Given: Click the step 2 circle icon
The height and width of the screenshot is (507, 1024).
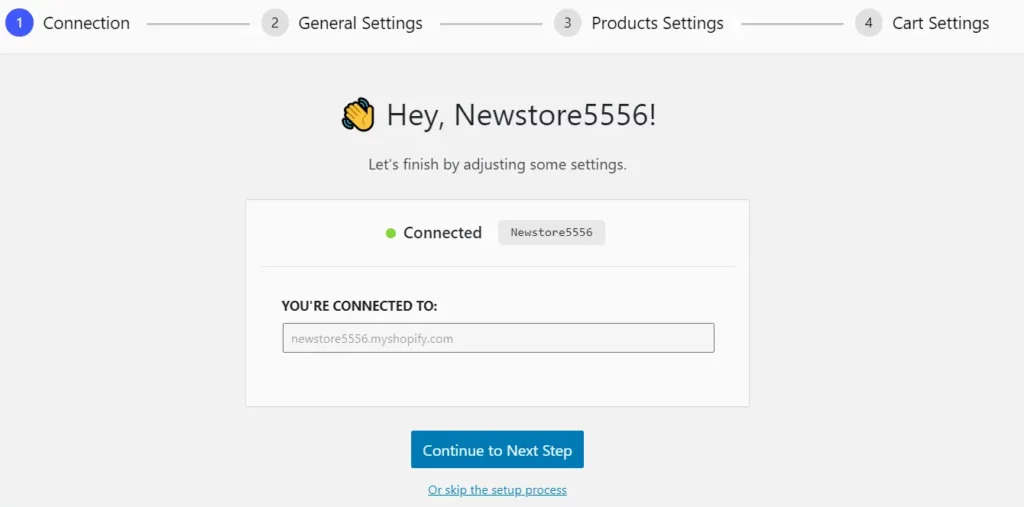Looking at the screenshot, I should (x=275, y=24).
